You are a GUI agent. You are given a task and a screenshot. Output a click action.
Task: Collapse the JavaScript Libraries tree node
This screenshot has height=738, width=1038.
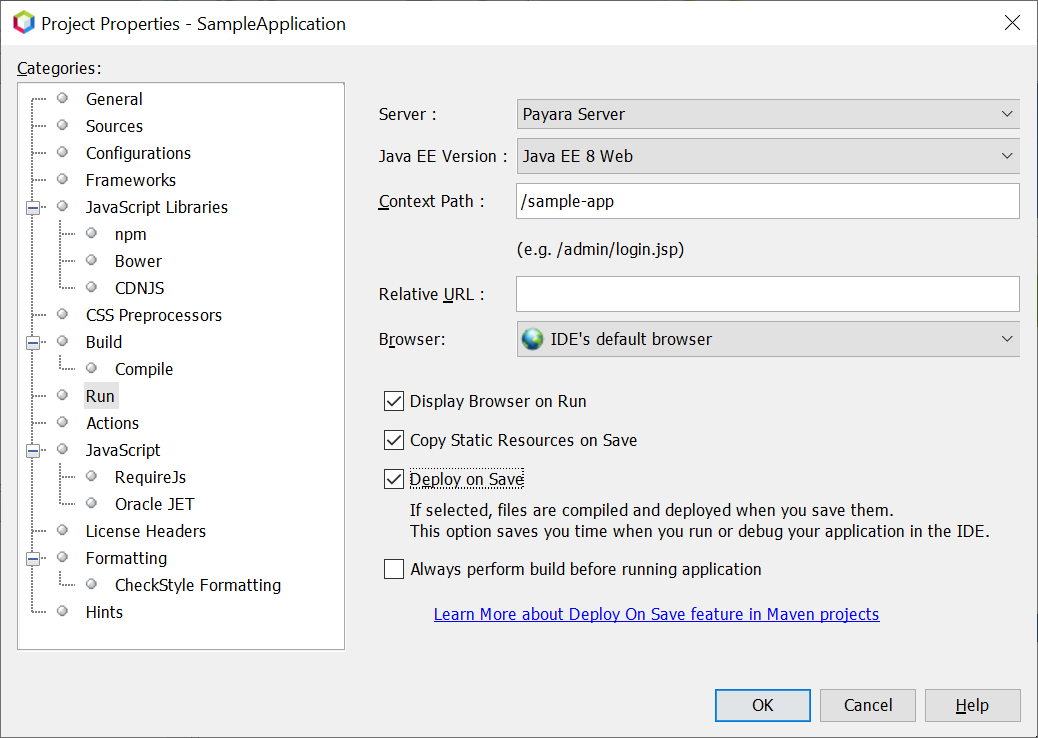point(33,207)
